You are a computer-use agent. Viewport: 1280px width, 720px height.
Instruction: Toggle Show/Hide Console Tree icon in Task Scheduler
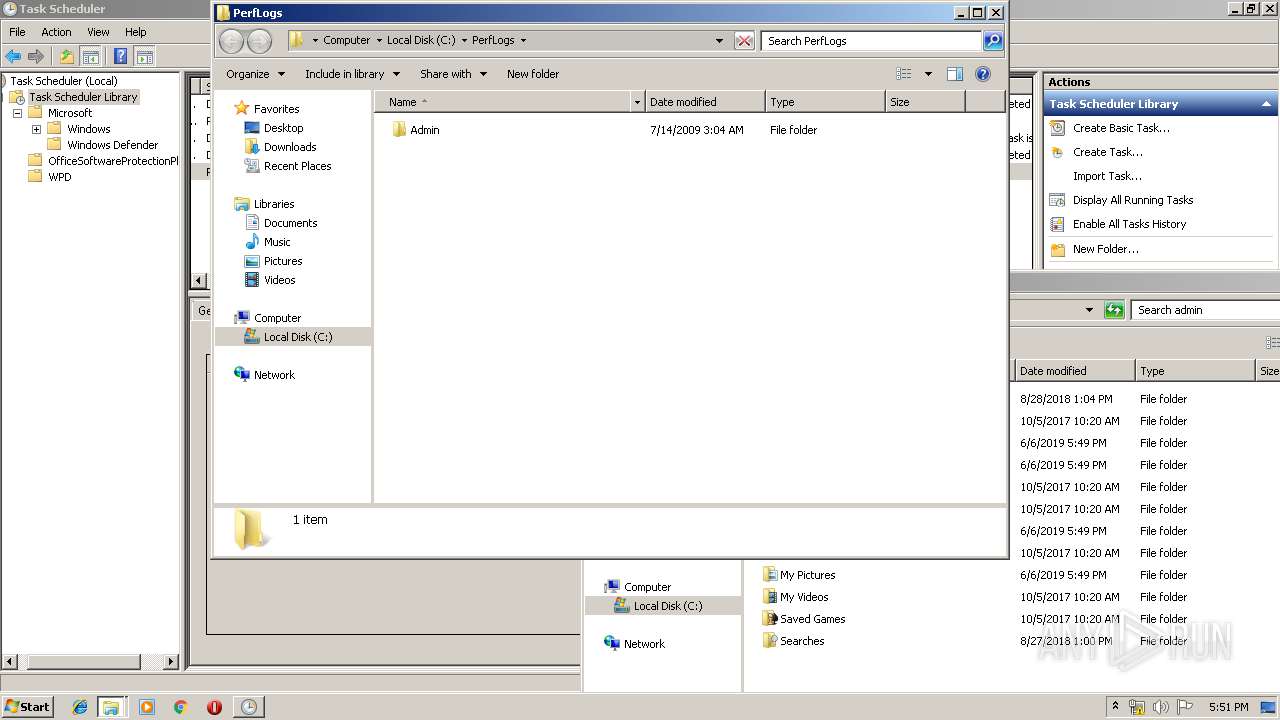(x=90, y=57)
